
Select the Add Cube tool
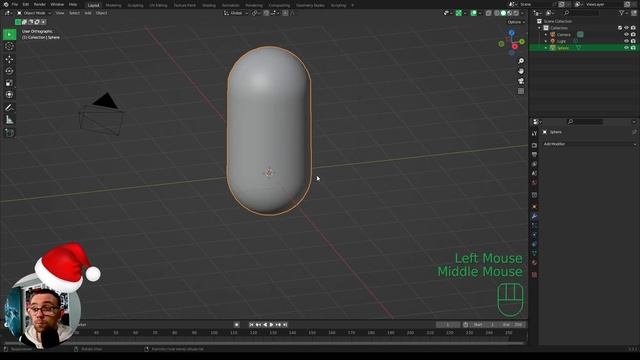[x=9, y=133]
